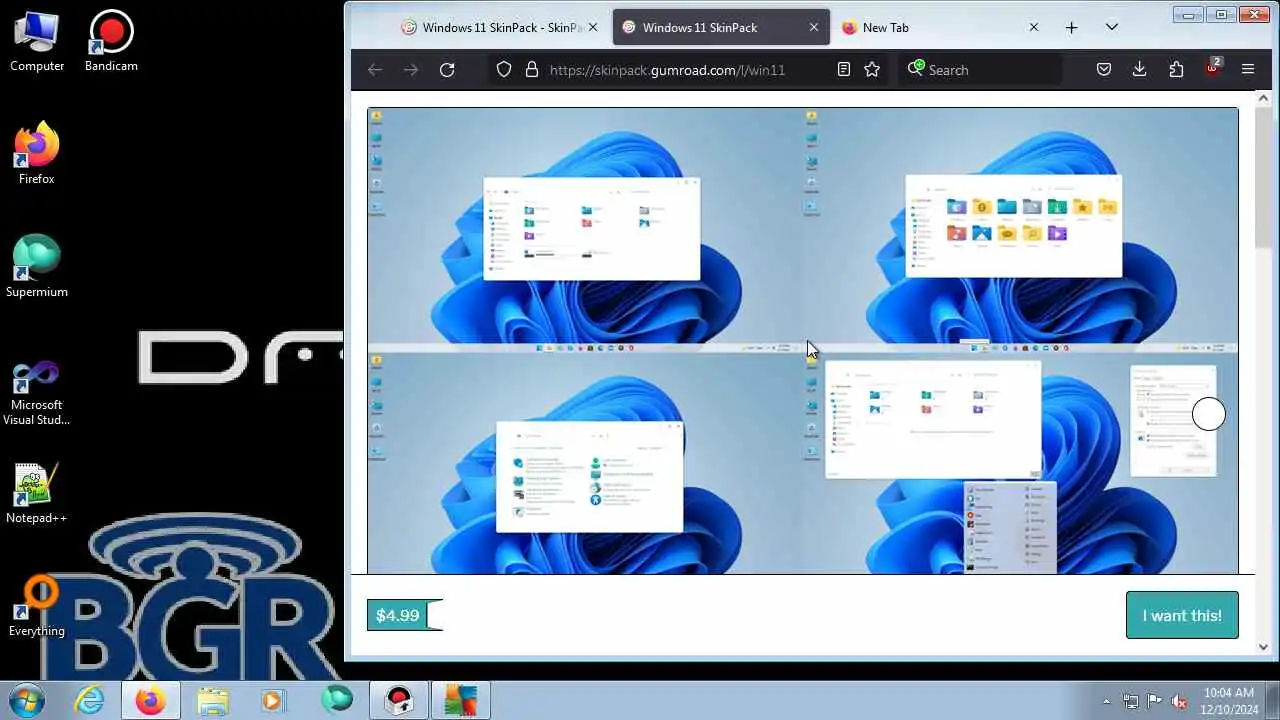Click the Windows 11 SkinPack preview image

(803, 340)
